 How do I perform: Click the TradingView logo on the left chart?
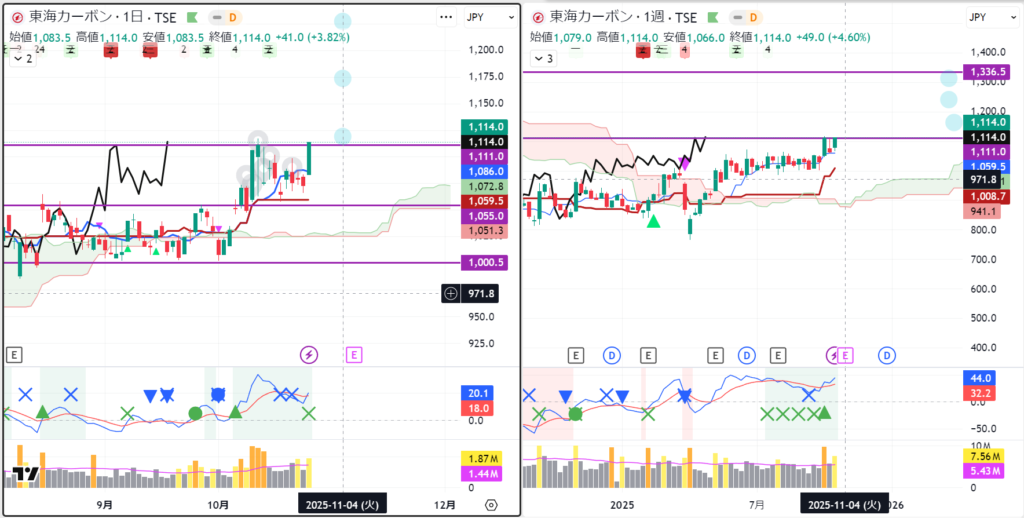coord(26,474)
